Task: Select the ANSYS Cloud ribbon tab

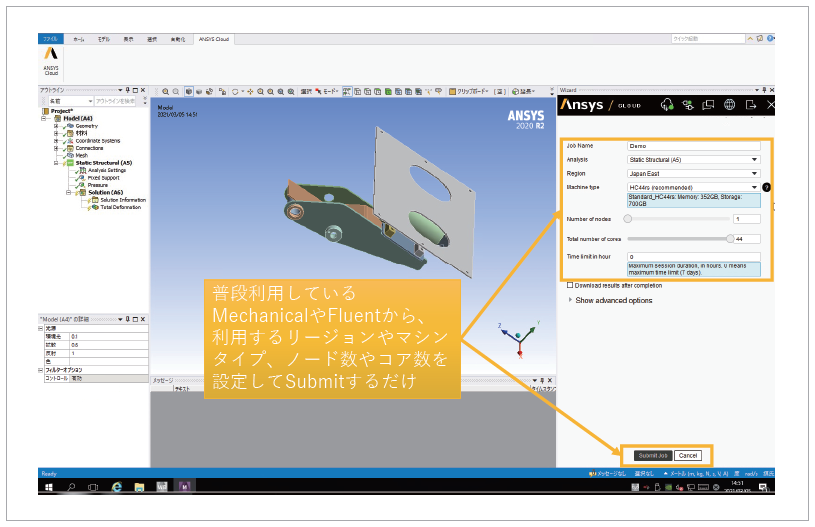Action: pos(214,39)
